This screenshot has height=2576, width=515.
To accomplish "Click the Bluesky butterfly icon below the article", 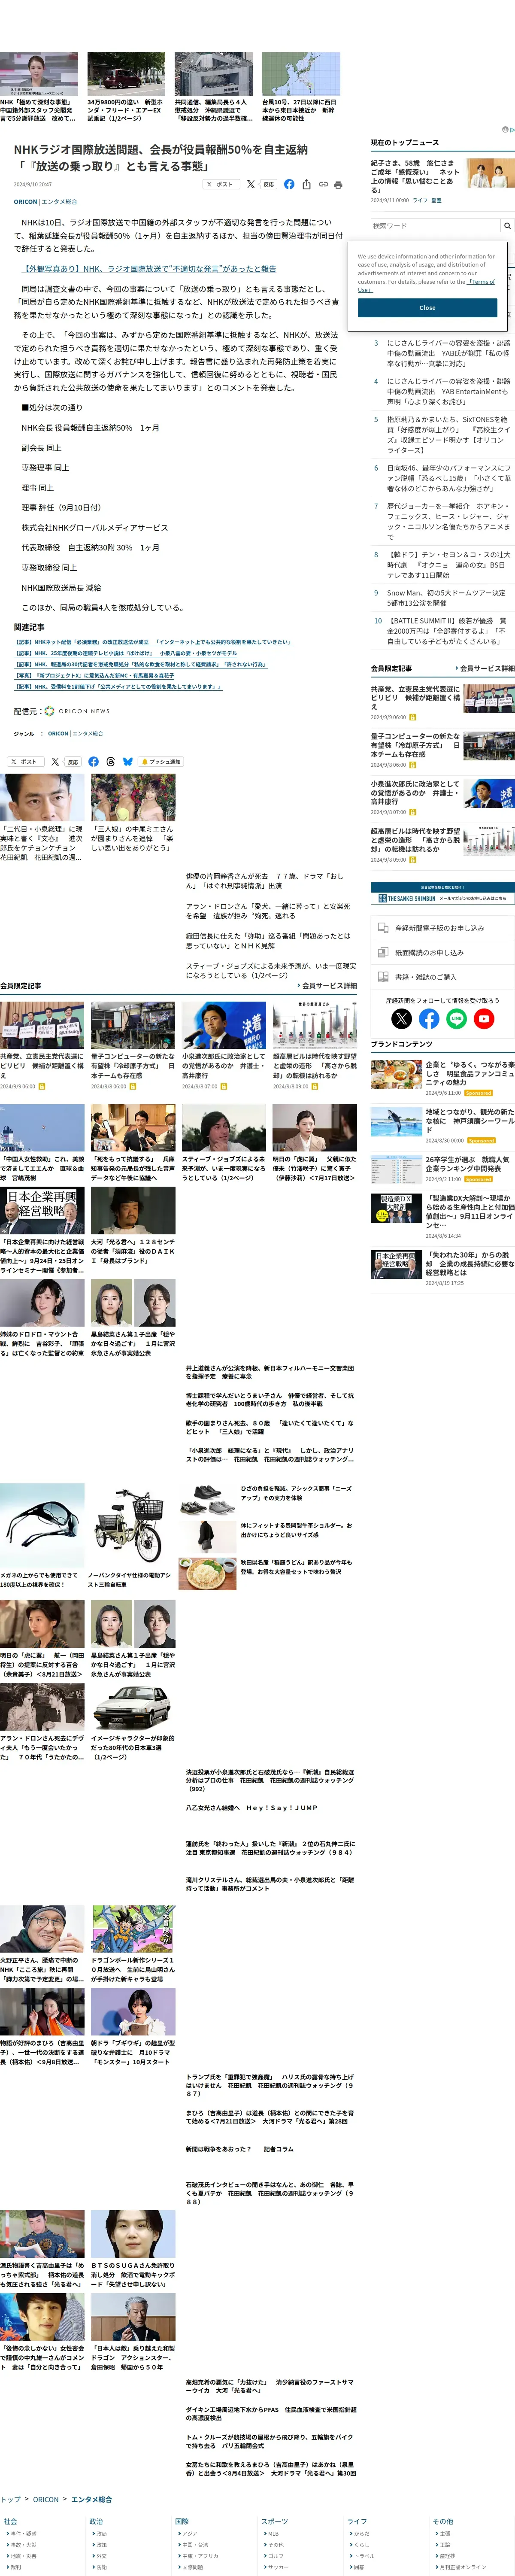I will (x=128, y=761).
